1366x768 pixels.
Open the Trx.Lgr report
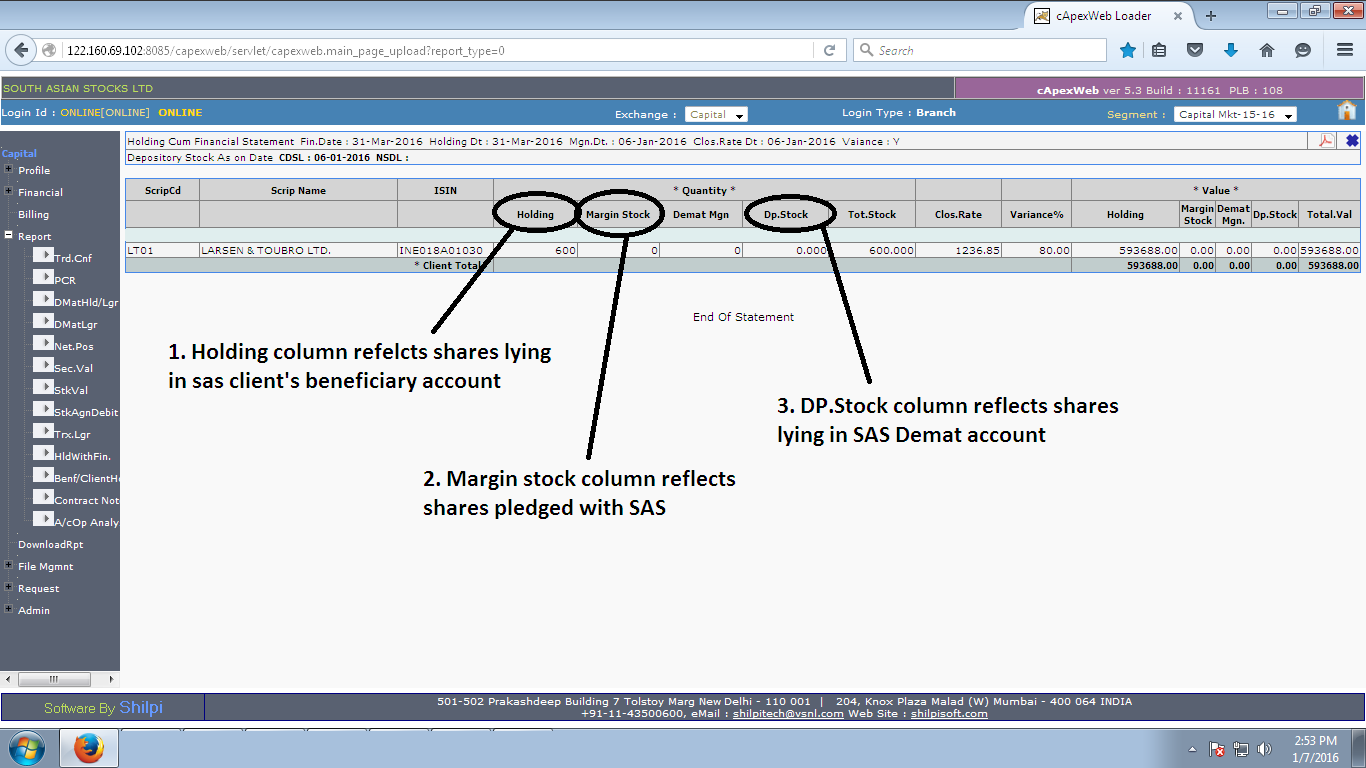(x=73, y=434)
